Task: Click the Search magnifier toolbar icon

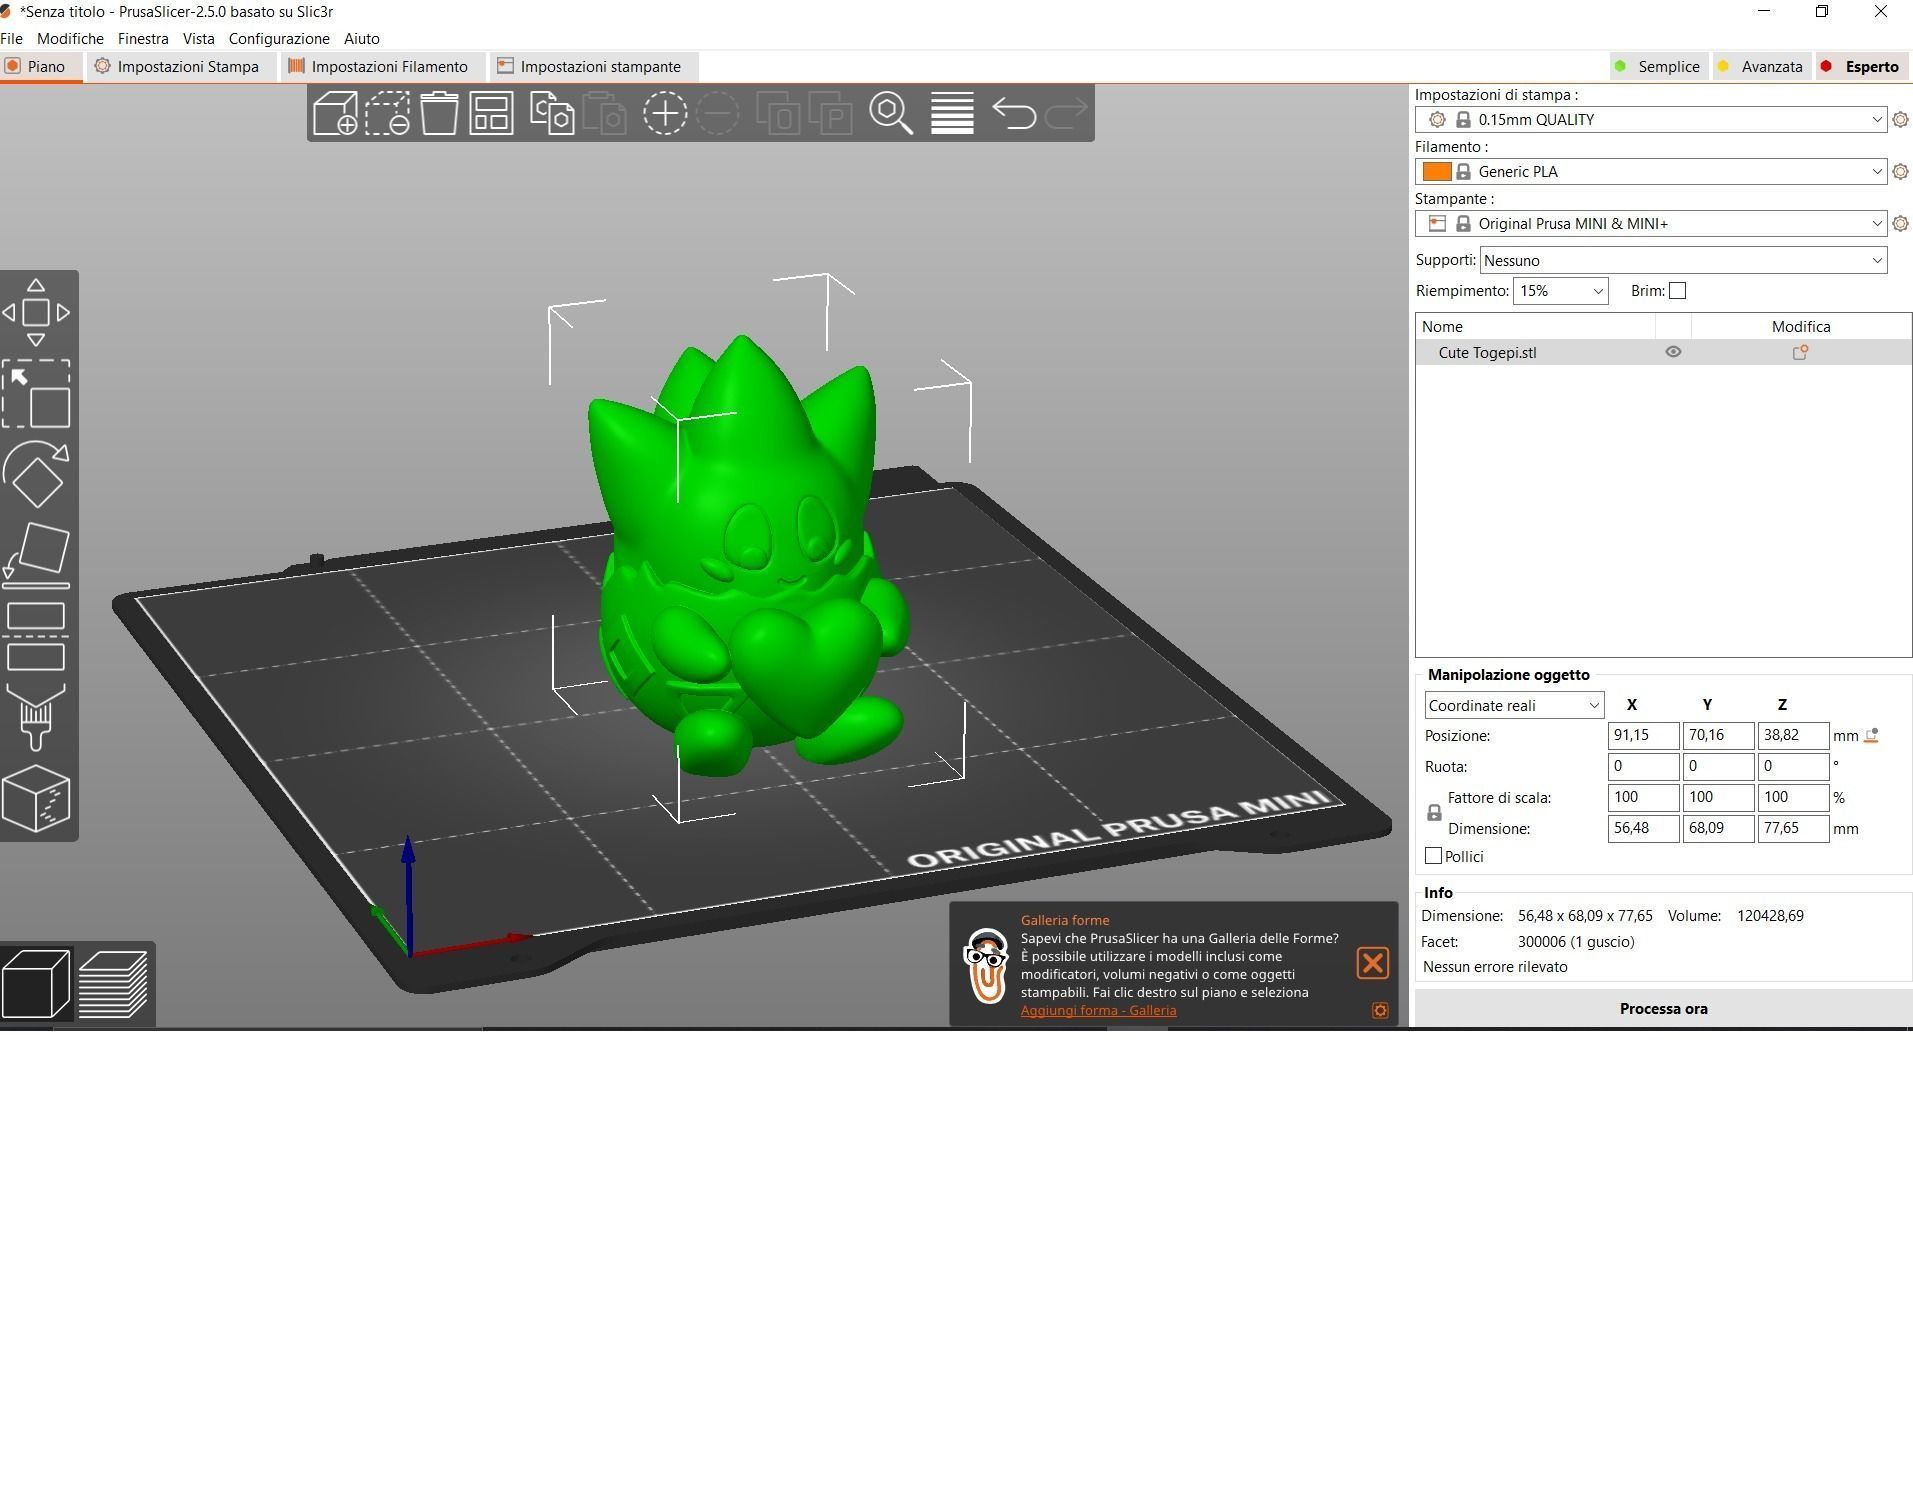Action: tap(891, 113)
